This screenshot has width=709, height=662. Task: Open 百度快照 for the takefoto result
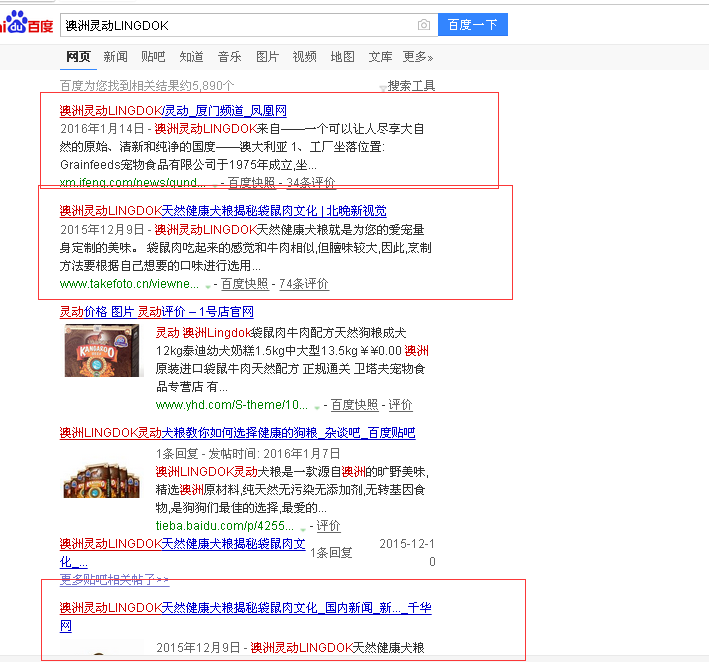point(245,284)
